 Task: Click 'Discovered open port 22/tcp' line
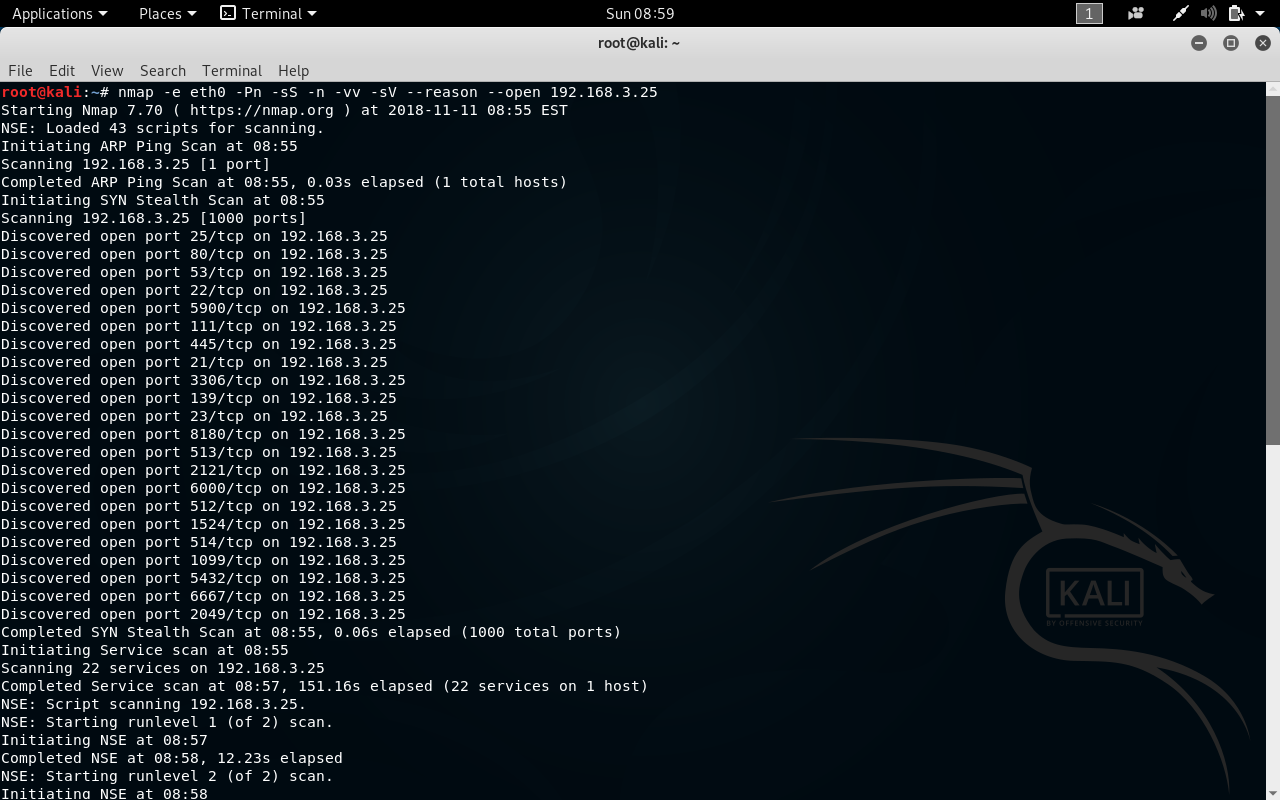pos(194,290)
